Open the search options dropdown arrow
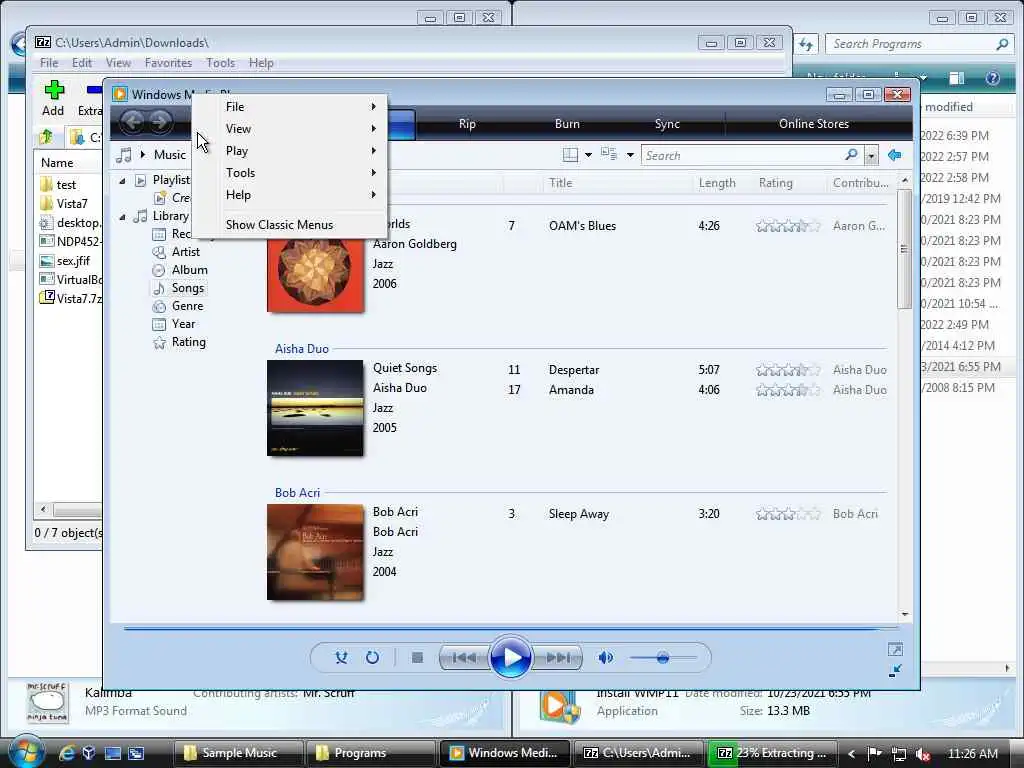Image resolution: width=1024 pixels, height=768 pixels. 871,156
